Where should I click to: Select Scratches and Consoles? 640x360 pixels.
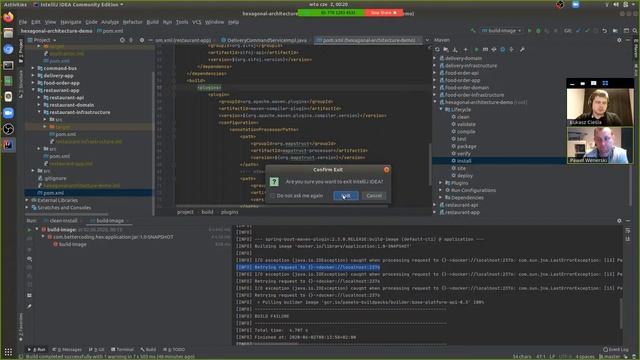[x=64, y=208]
